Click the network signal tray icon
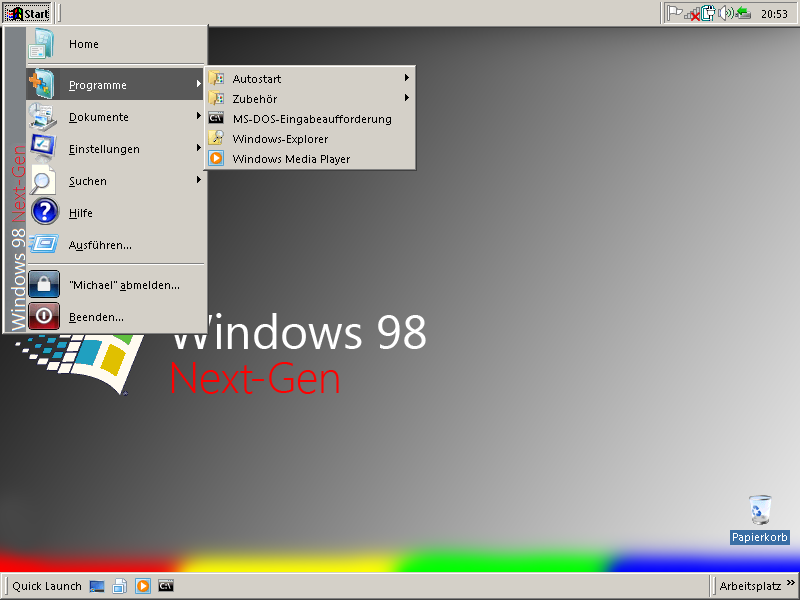Image resolution: width=800 pixels, height=600 pixels. [691, 13]
